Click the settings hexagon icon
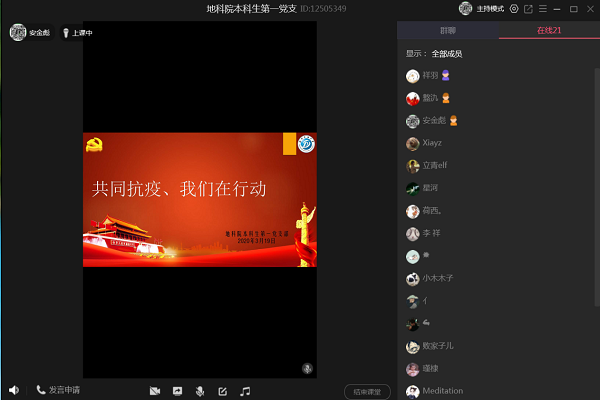600x400 pixels. click(x=514, y=8)
